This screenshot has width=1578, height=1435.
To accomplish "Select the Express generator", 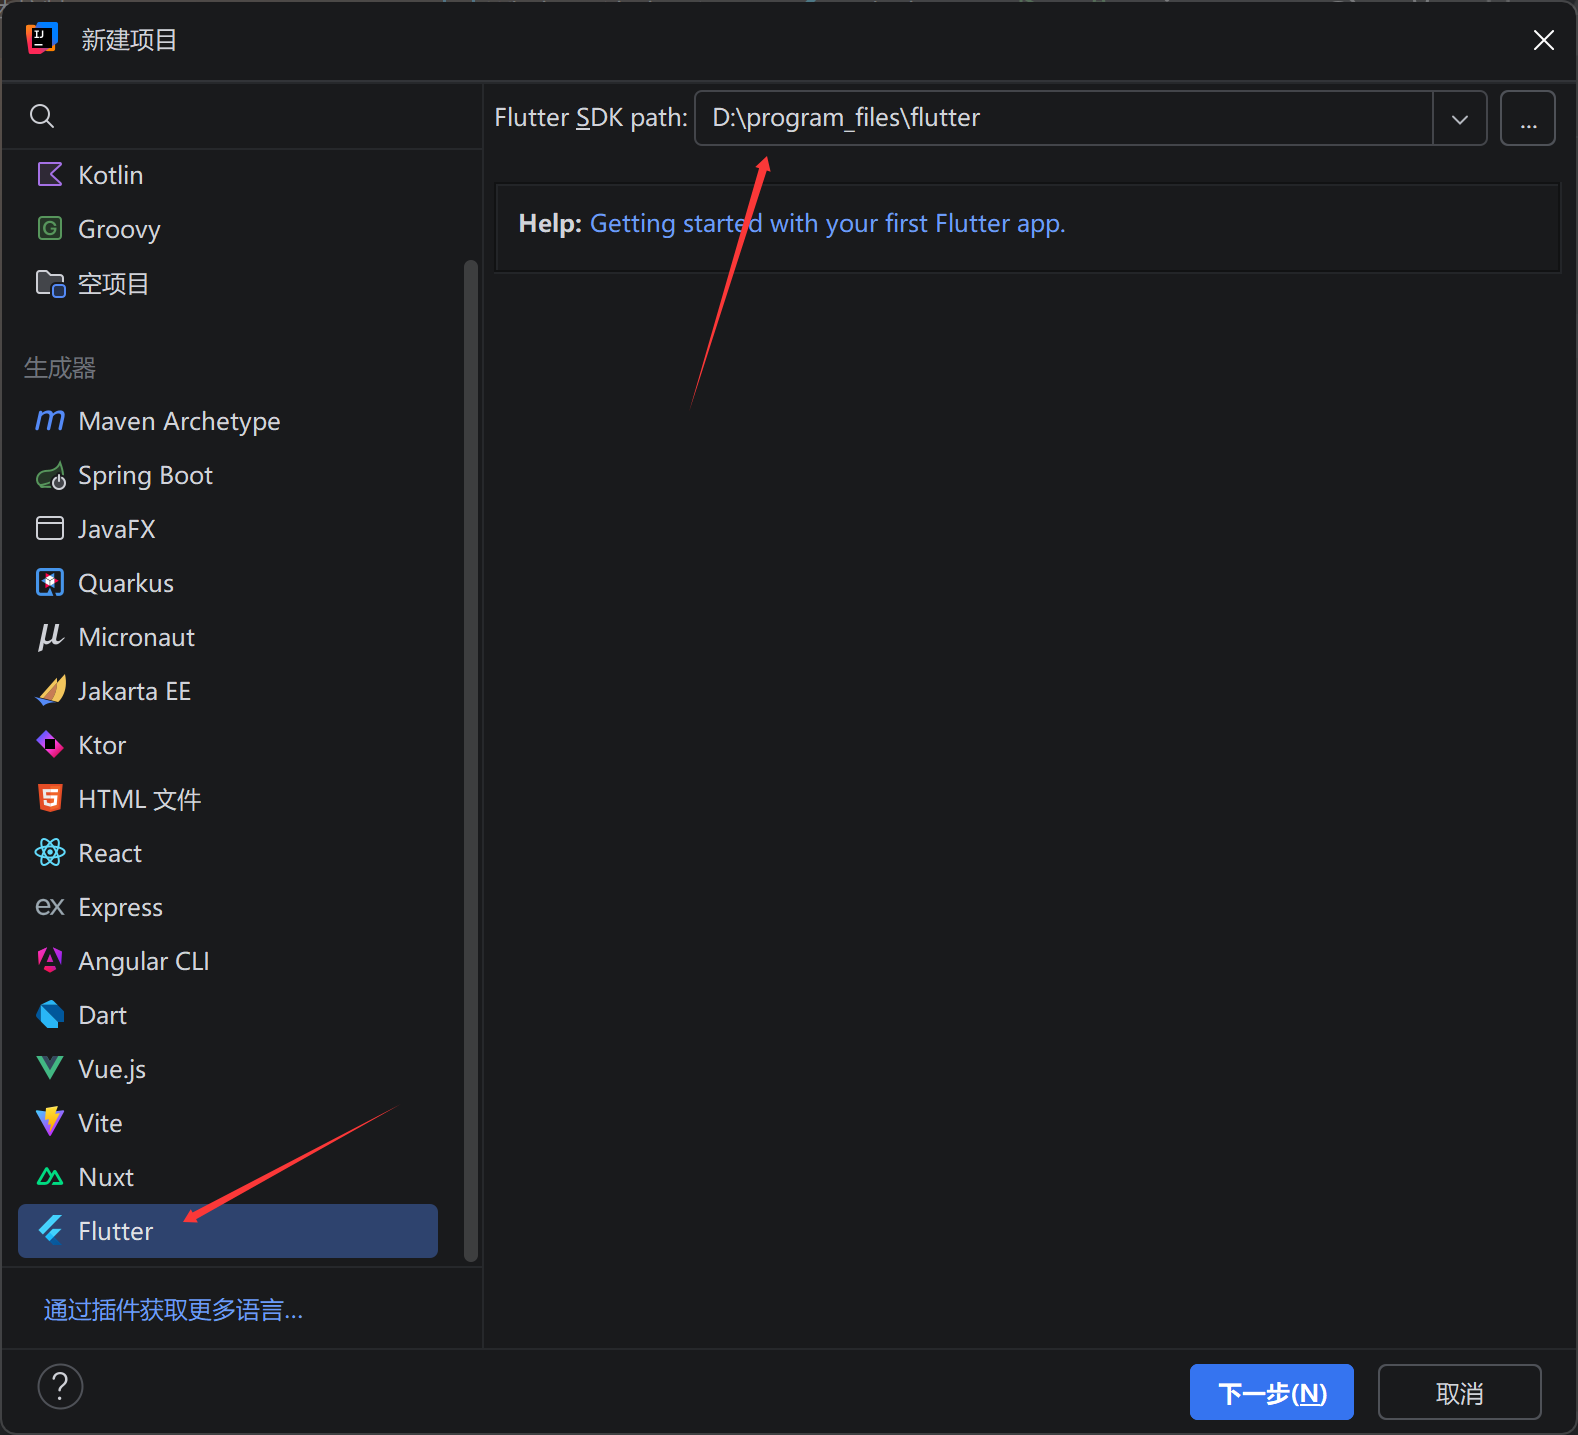I will pos(228,907).
